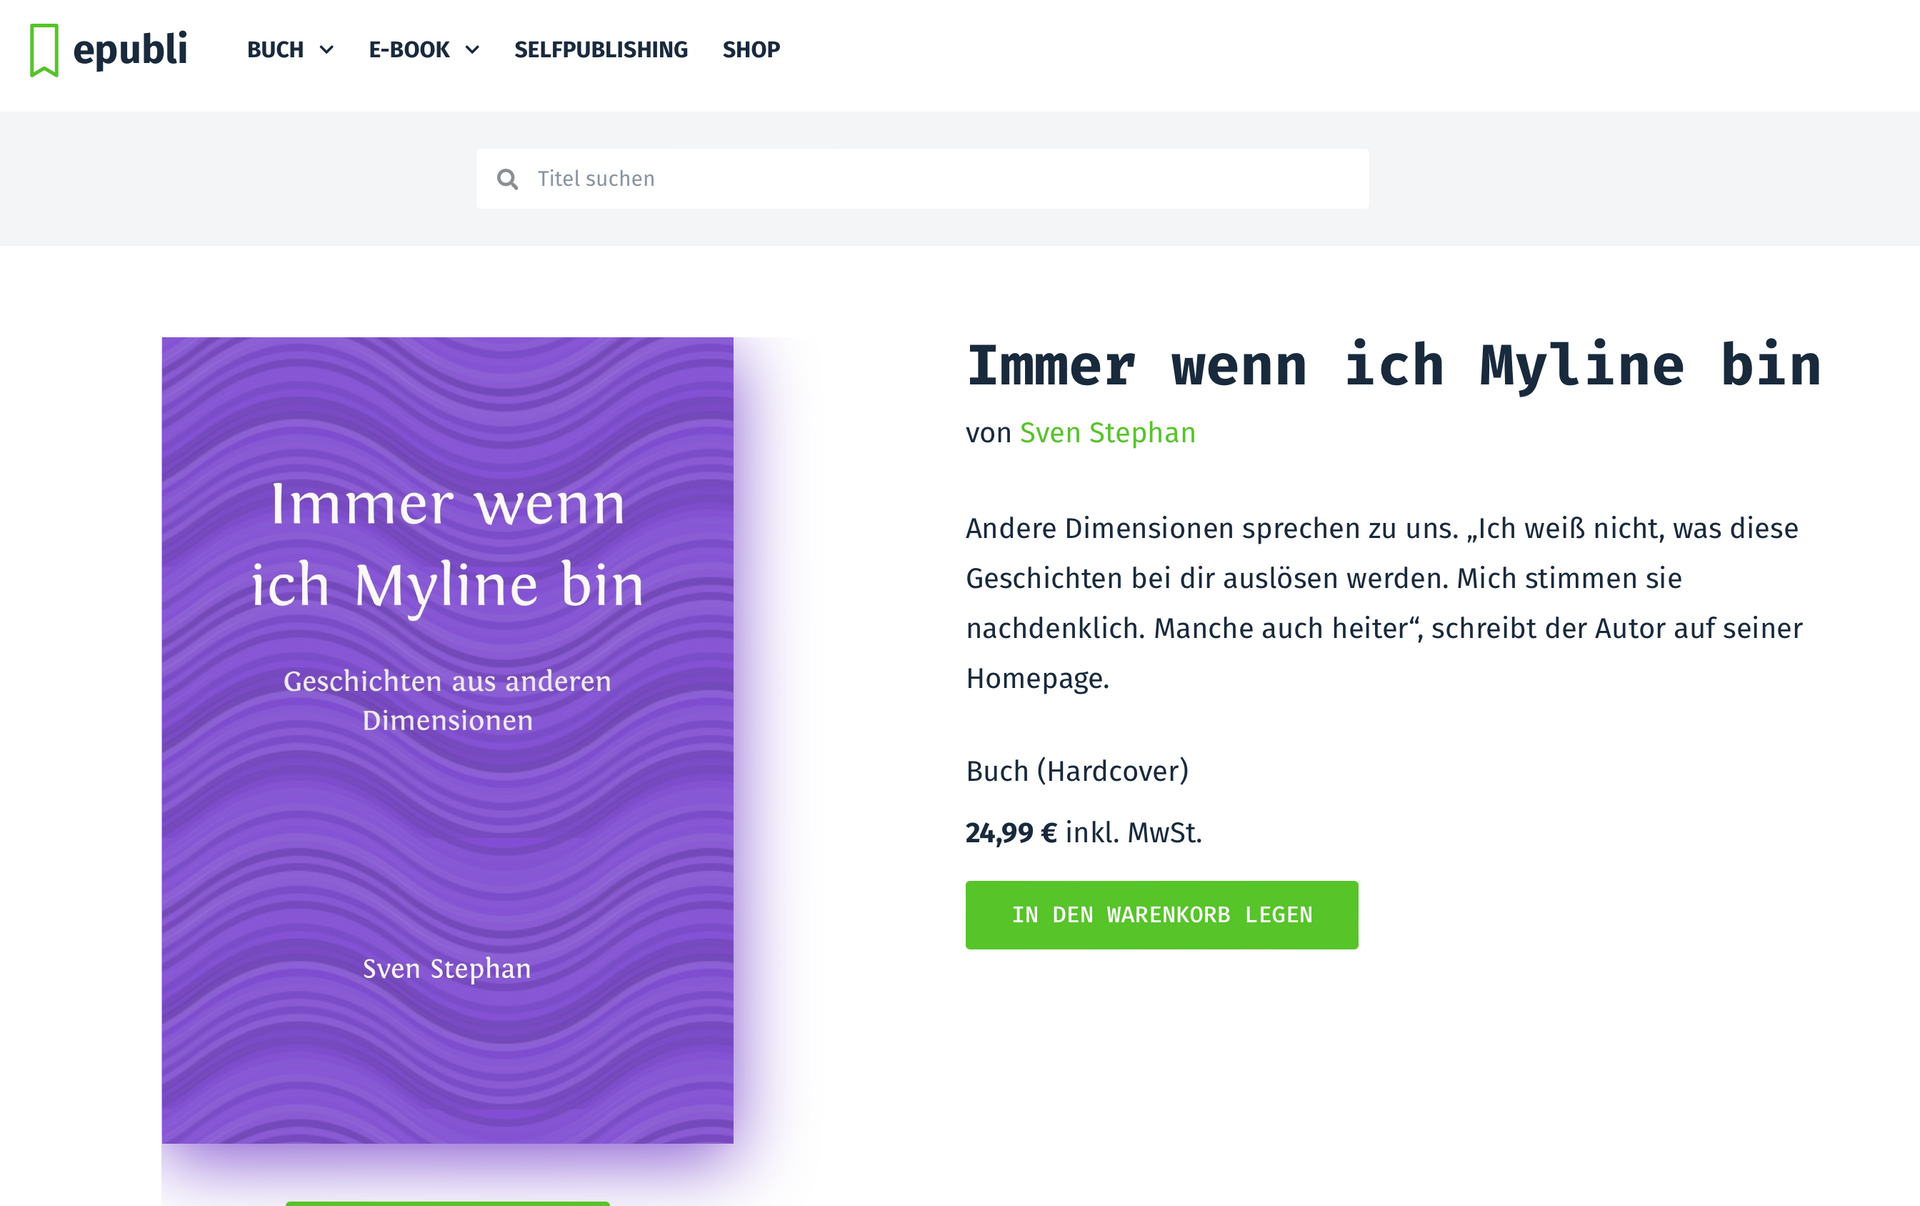Expand the E-BOOK menu chevron
The height and width of the screenshot is (1206, 1920).
472,50
